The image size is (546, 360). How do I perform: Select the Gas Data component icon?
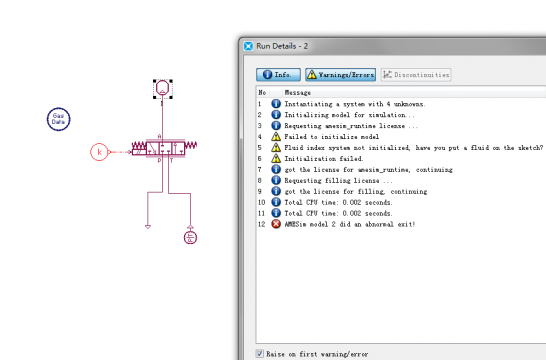point(58,119)
